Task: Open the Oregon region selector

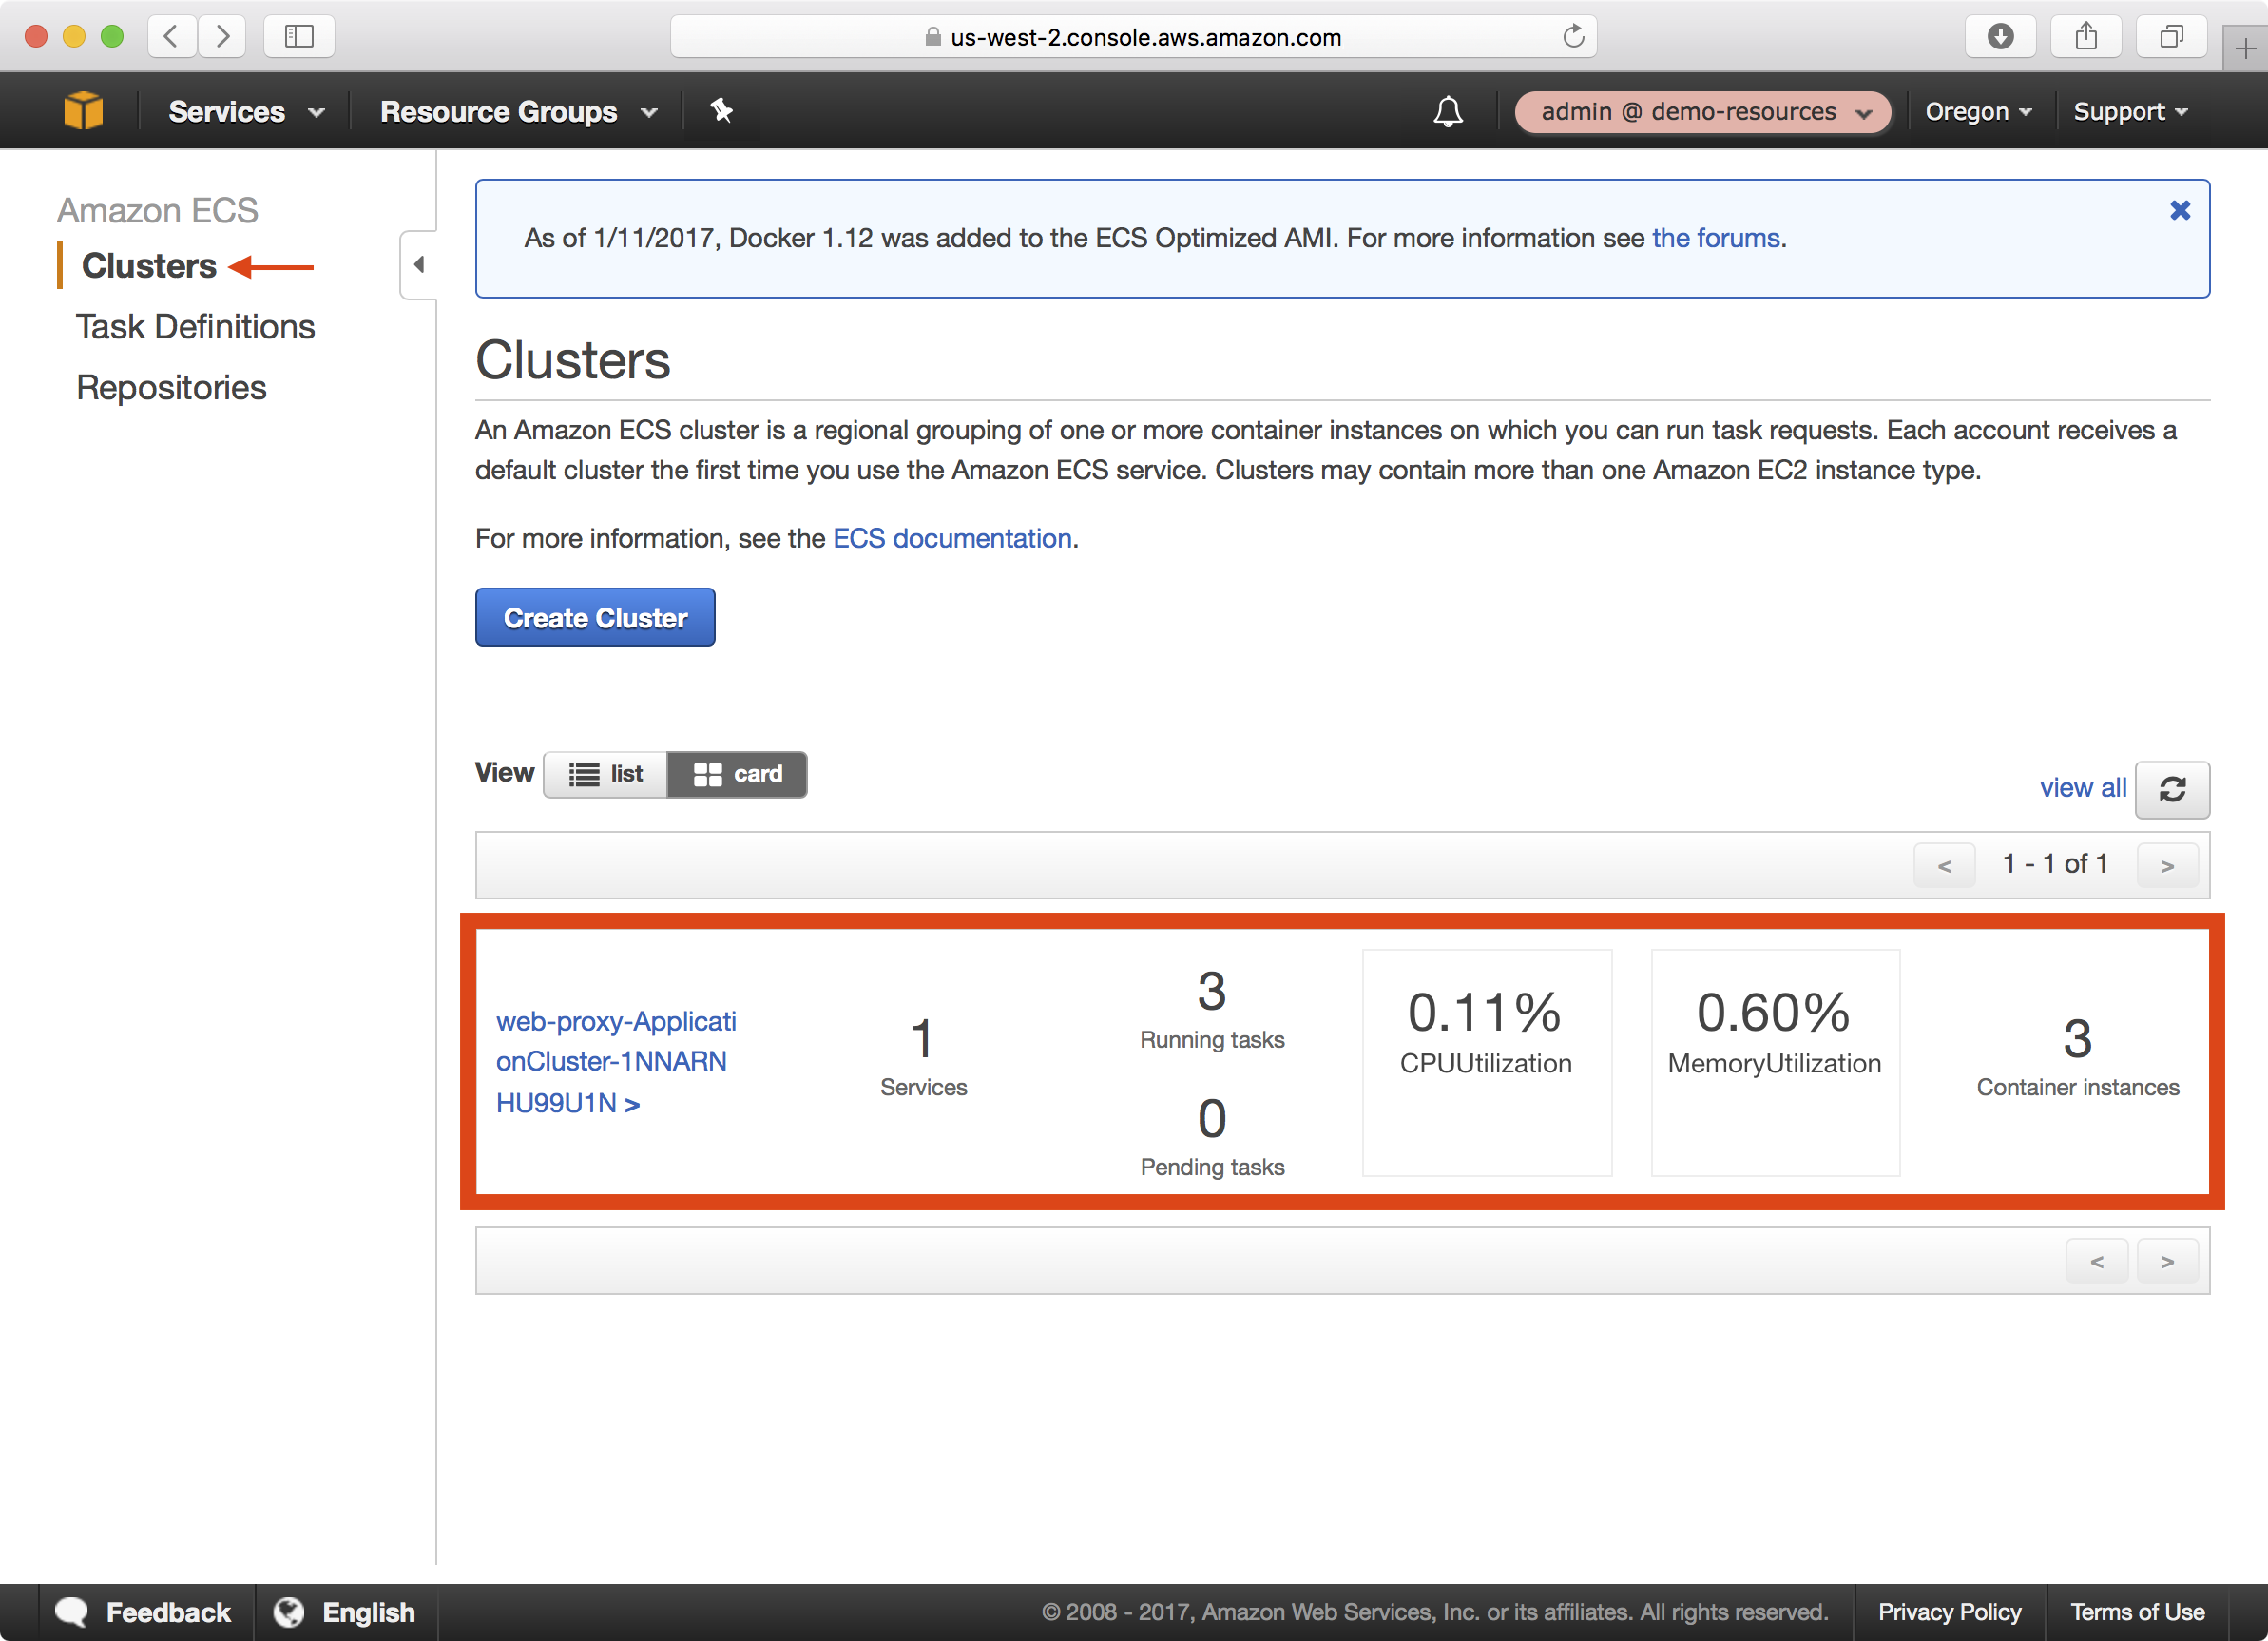Action: click(1978, 112)
